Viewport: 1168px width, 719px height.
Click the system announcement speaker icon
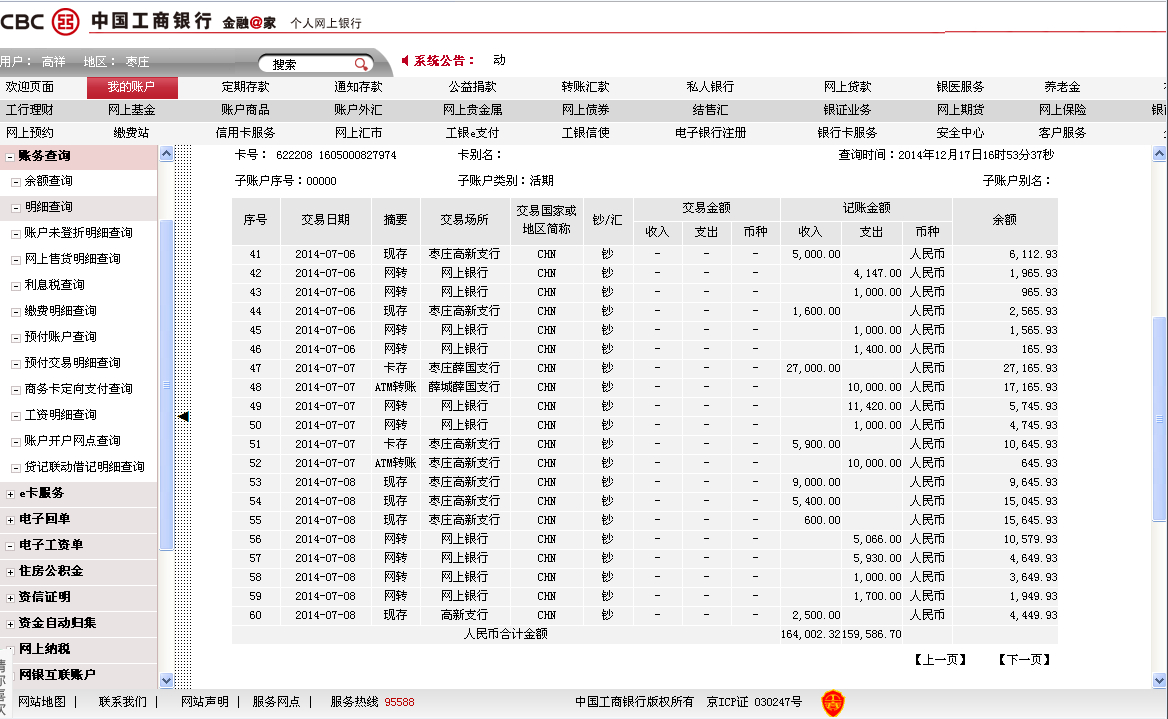pos(405,61)
